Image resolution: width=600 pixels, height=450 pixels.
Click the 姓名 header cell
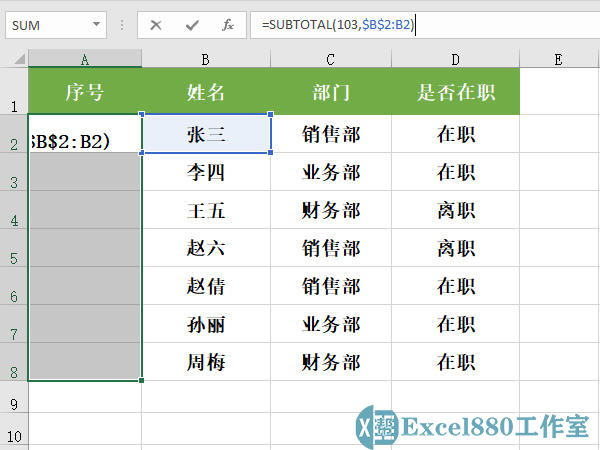coord(206,93)
